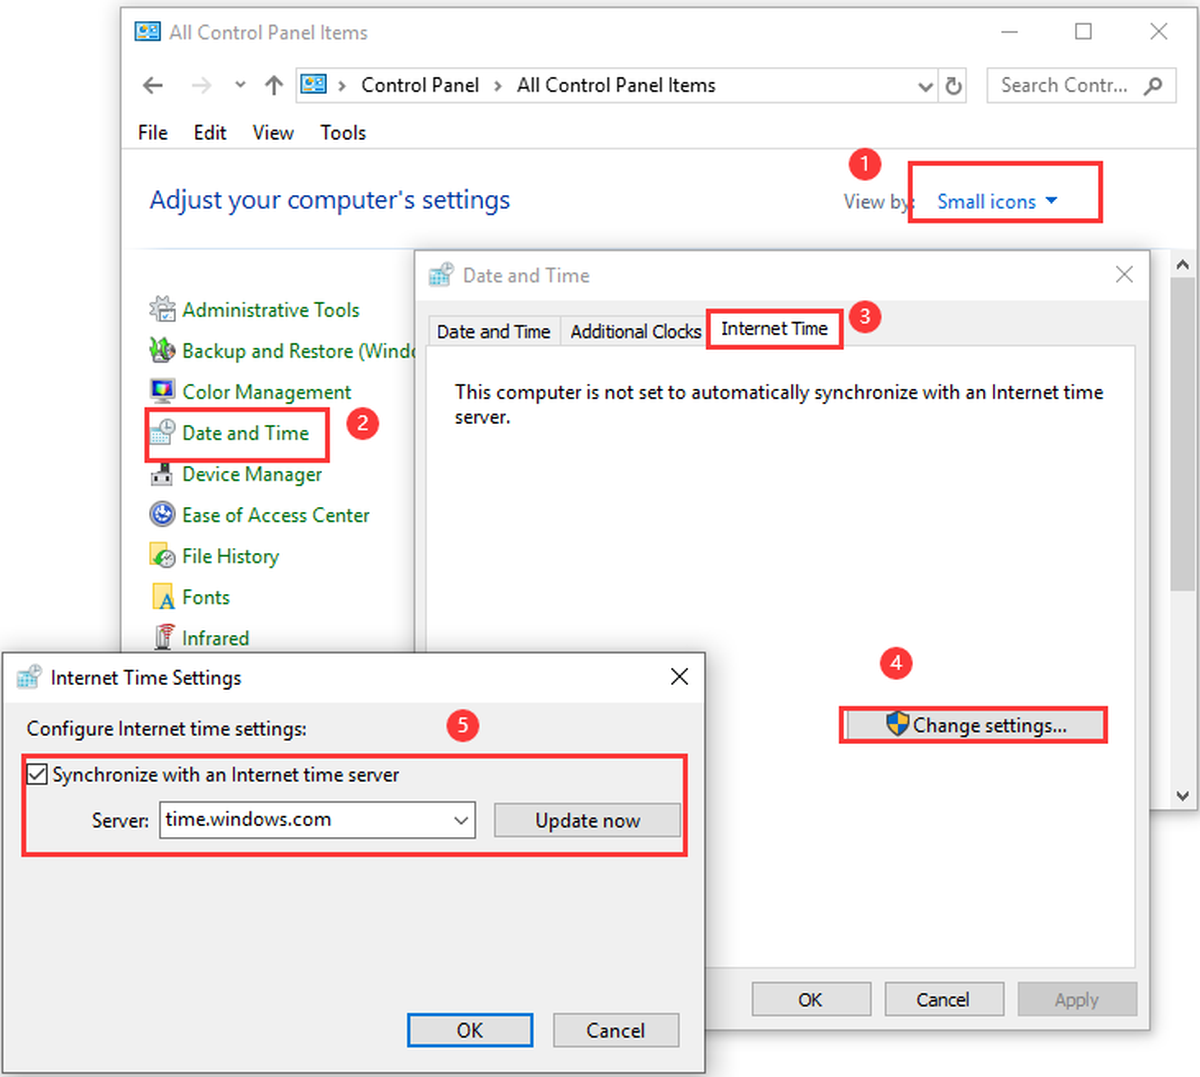1200x1077 pixels.
Task: Open Fonts icon
Action: 162,597
